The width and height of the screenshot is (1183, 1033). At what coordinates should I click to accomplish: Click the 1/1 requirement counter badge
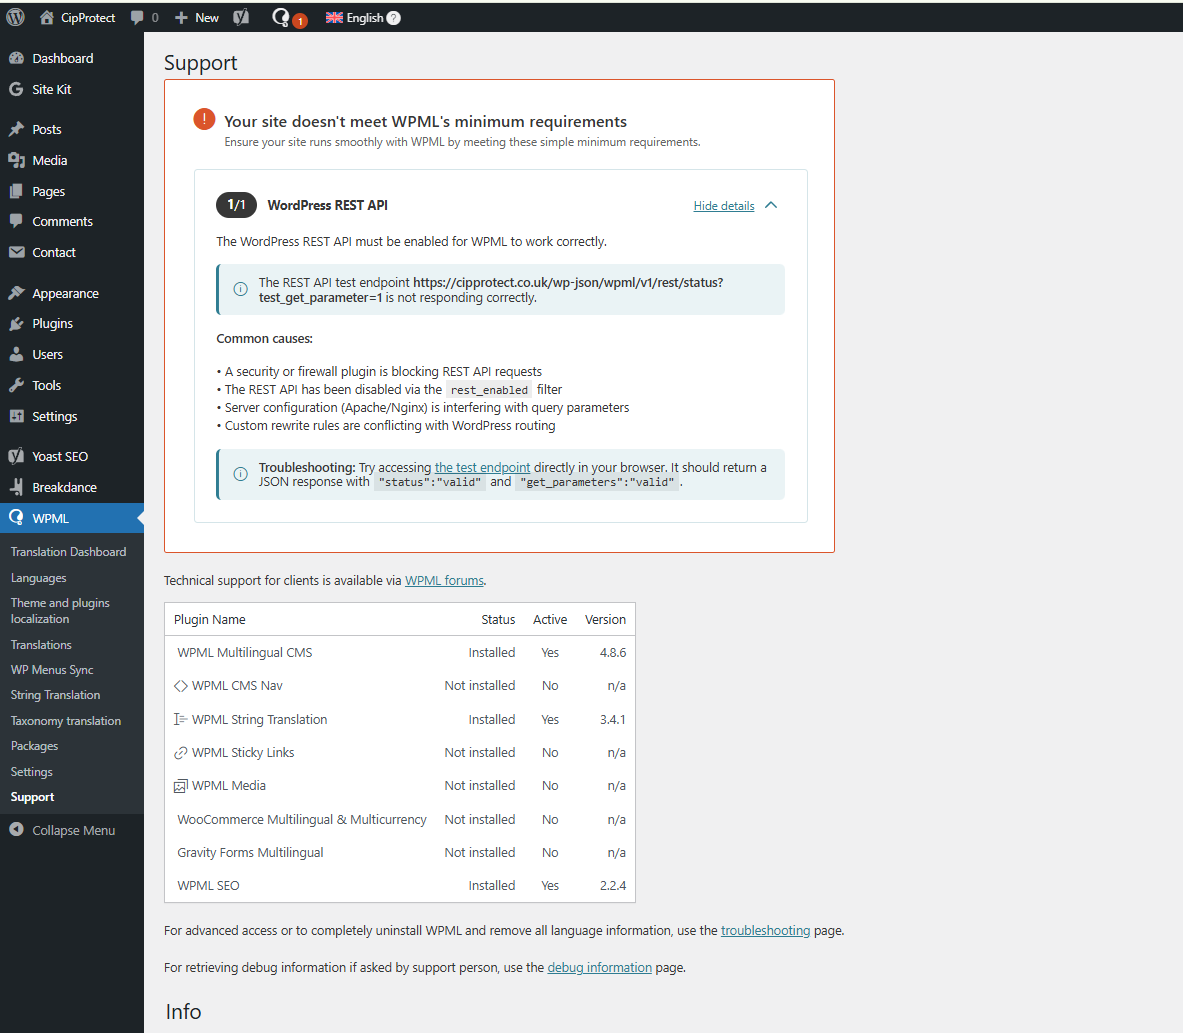coord(237,204)
